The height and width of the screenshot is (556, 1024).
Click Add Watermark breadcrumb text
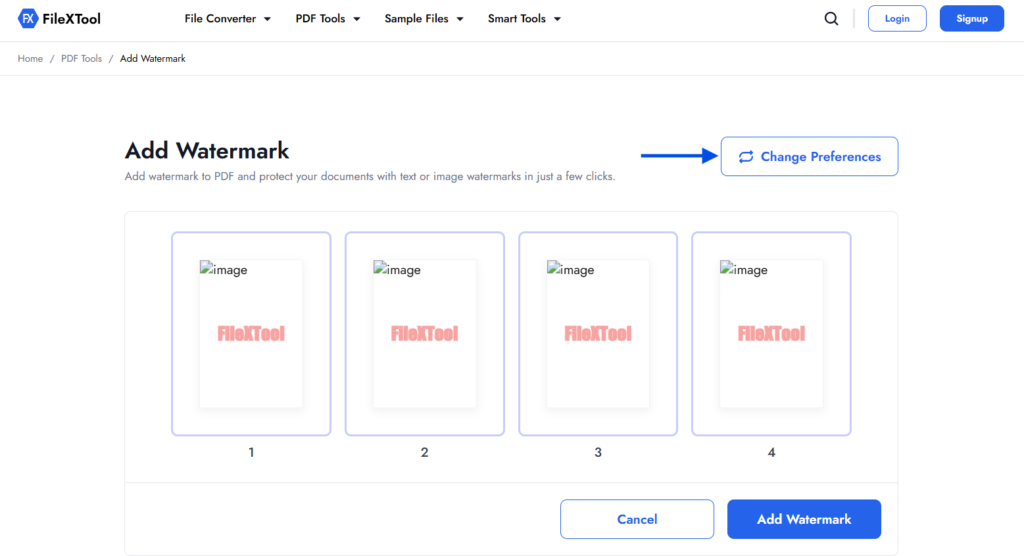[153, 59]
